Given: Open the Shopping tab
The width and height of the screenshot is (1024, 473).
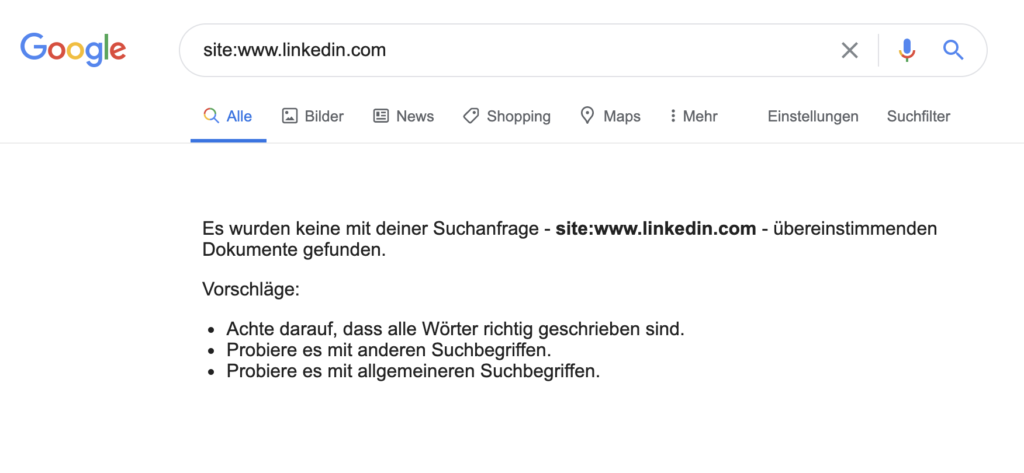Looking at the screenshot, I should point(518,116).
